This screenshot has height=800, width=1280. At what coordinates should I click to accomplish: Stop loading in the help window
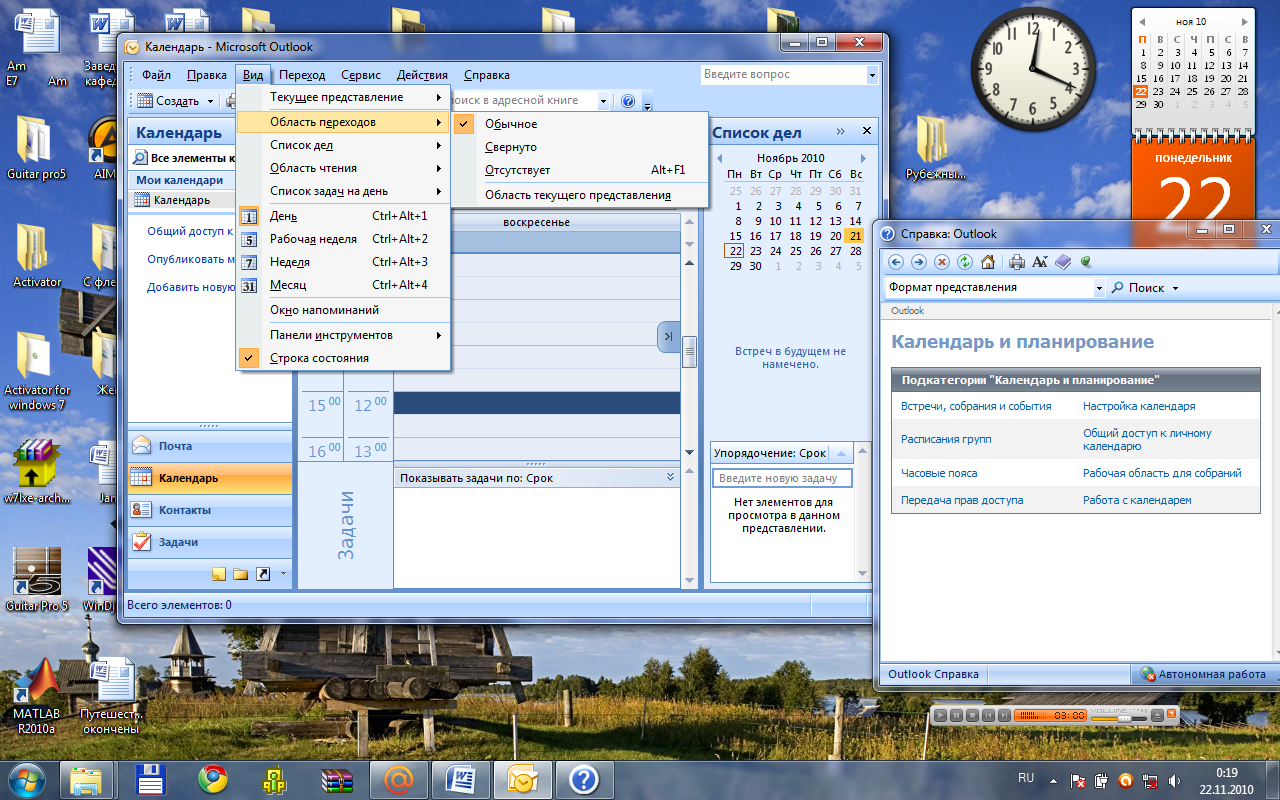click(x=942, y=262)
